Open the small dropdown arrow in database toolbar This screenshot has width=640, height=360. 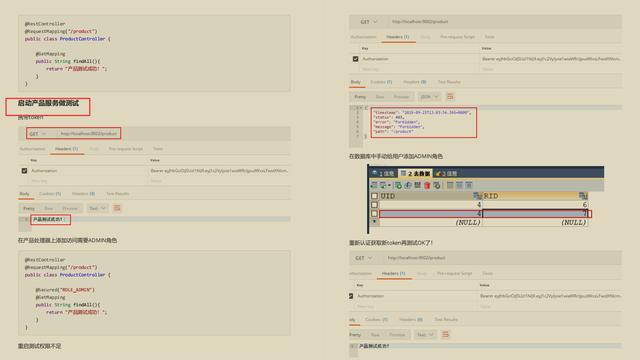tap(389, 185)
